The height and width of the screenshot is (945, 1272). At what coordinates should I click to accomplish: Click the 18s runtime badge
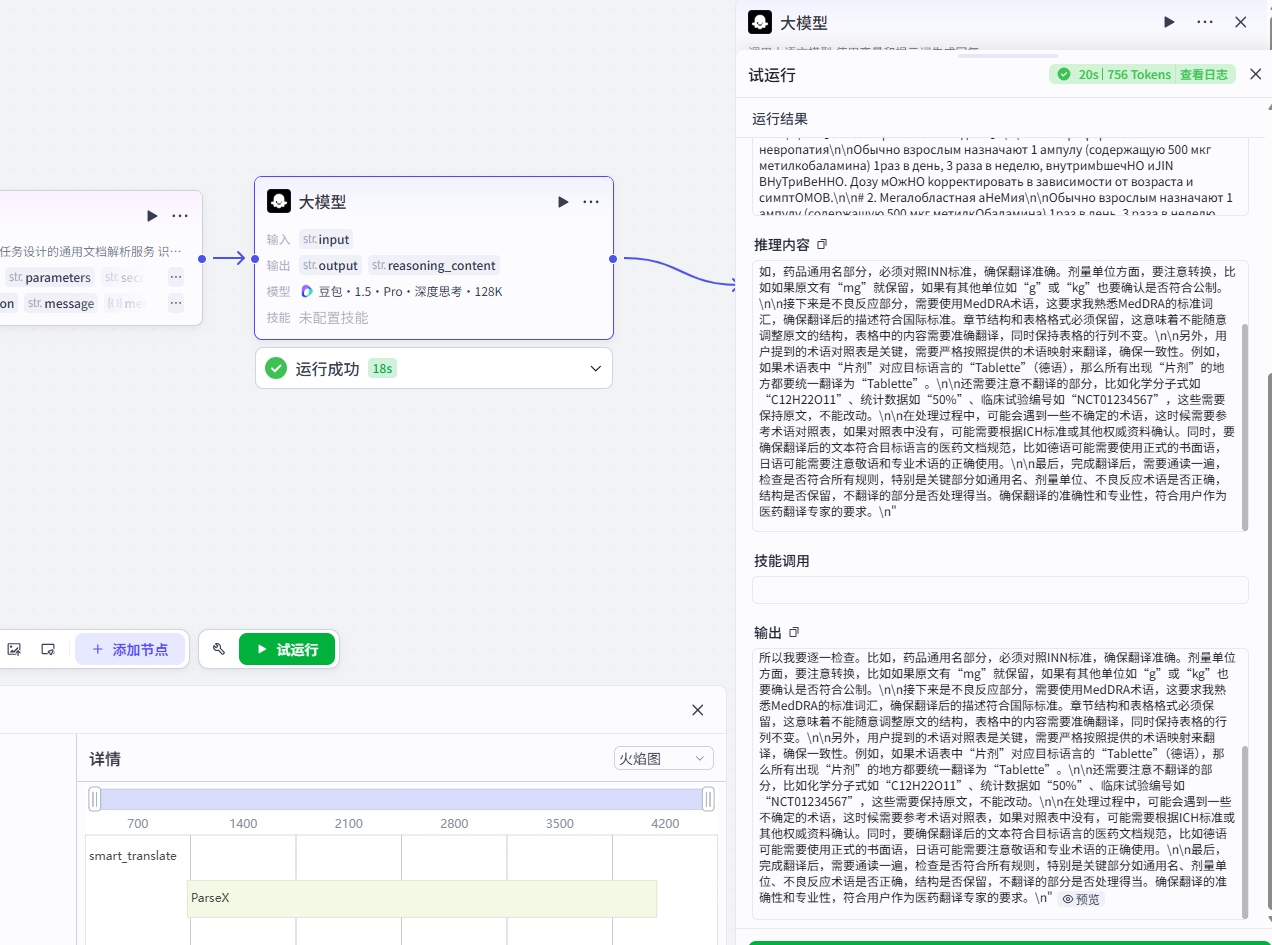tap(383, 368)
